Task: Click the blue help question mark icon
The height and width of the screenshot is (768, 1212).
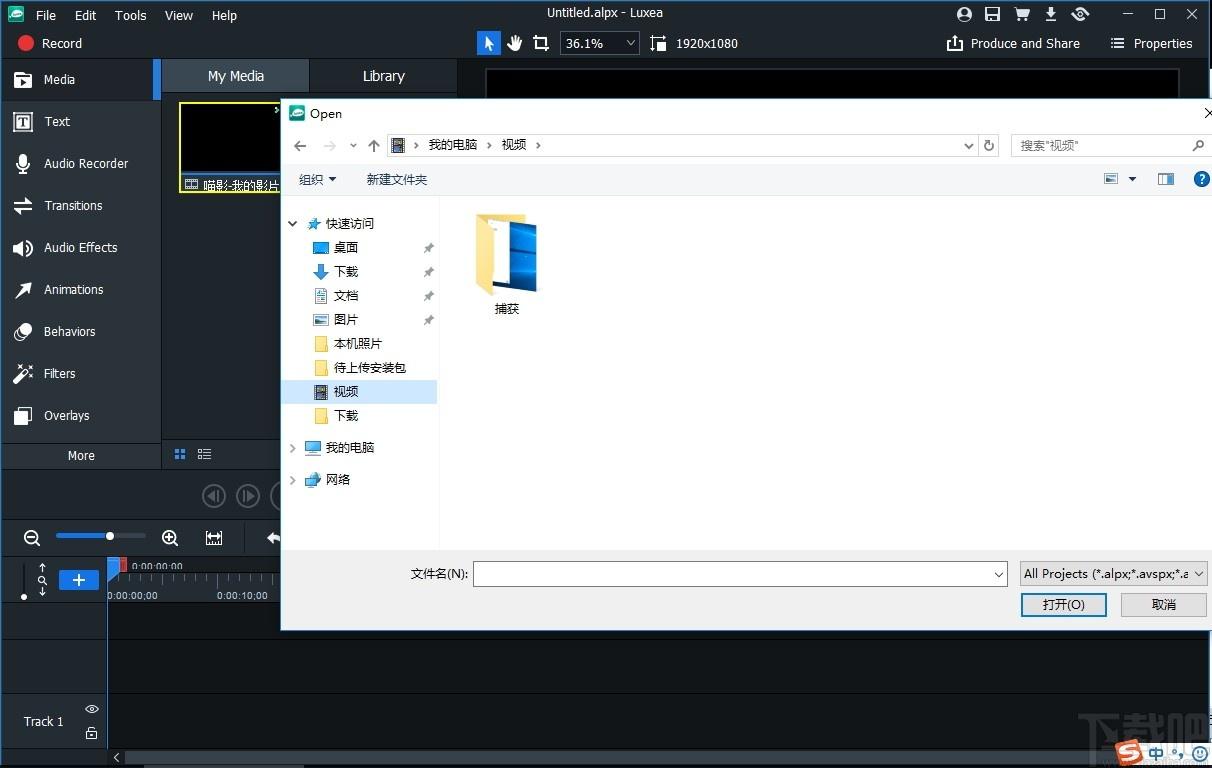Action: (x=1202, y=179)
